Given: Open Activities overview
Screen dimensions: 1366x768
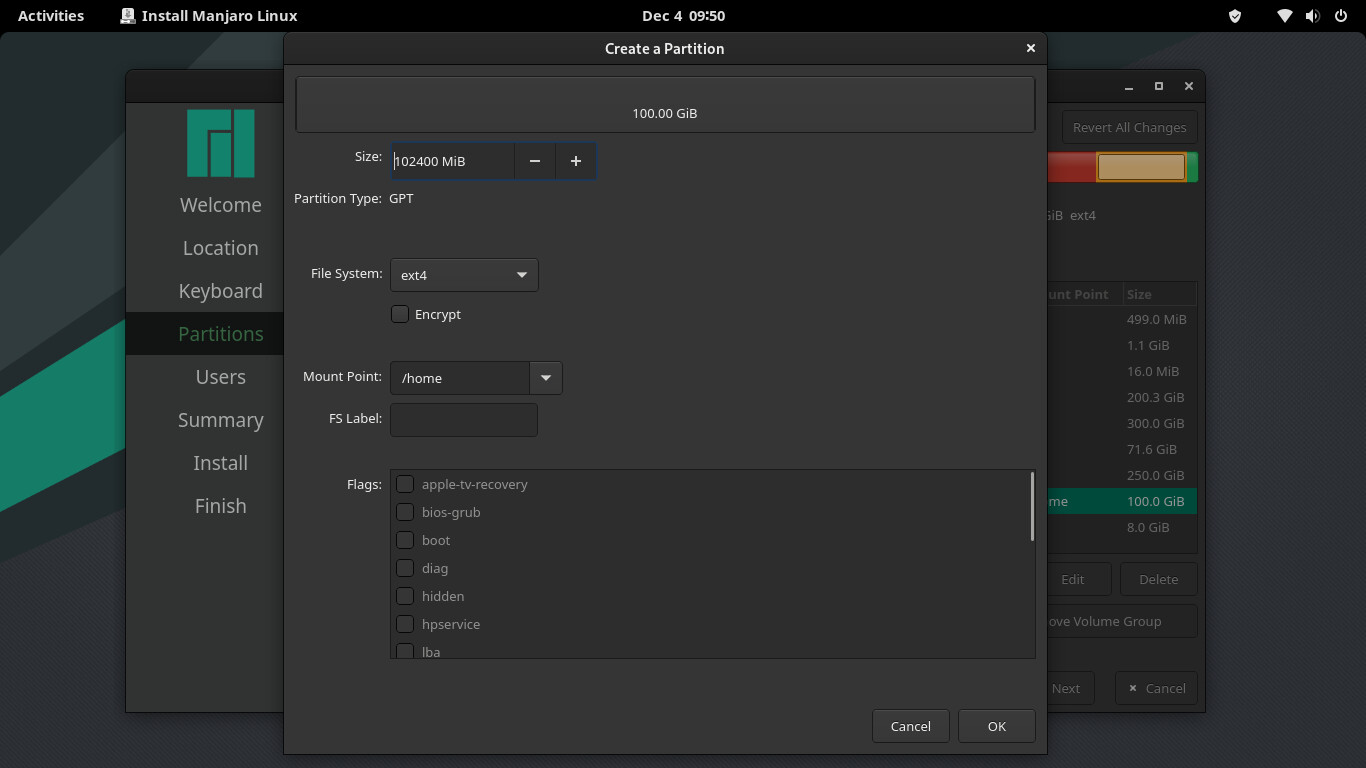Looking at the screenshot, I should point(51,16).
